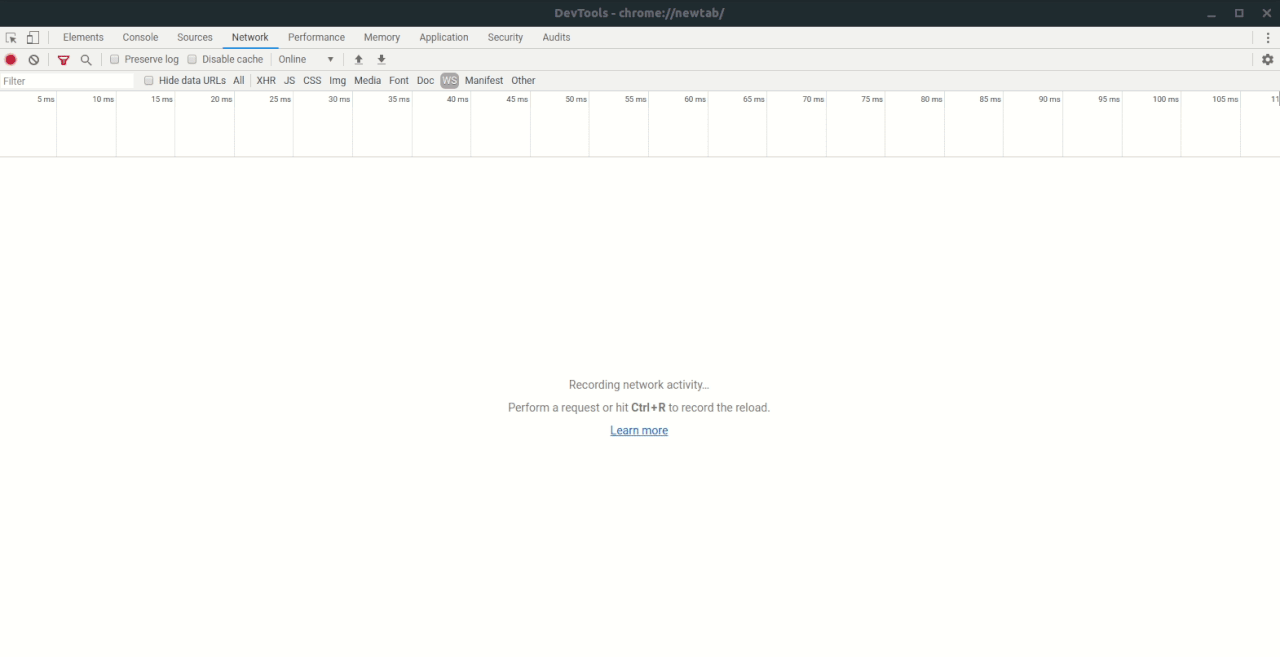Enable the Preserve log checkbox
1280x657 pixels.
[114, 60]
